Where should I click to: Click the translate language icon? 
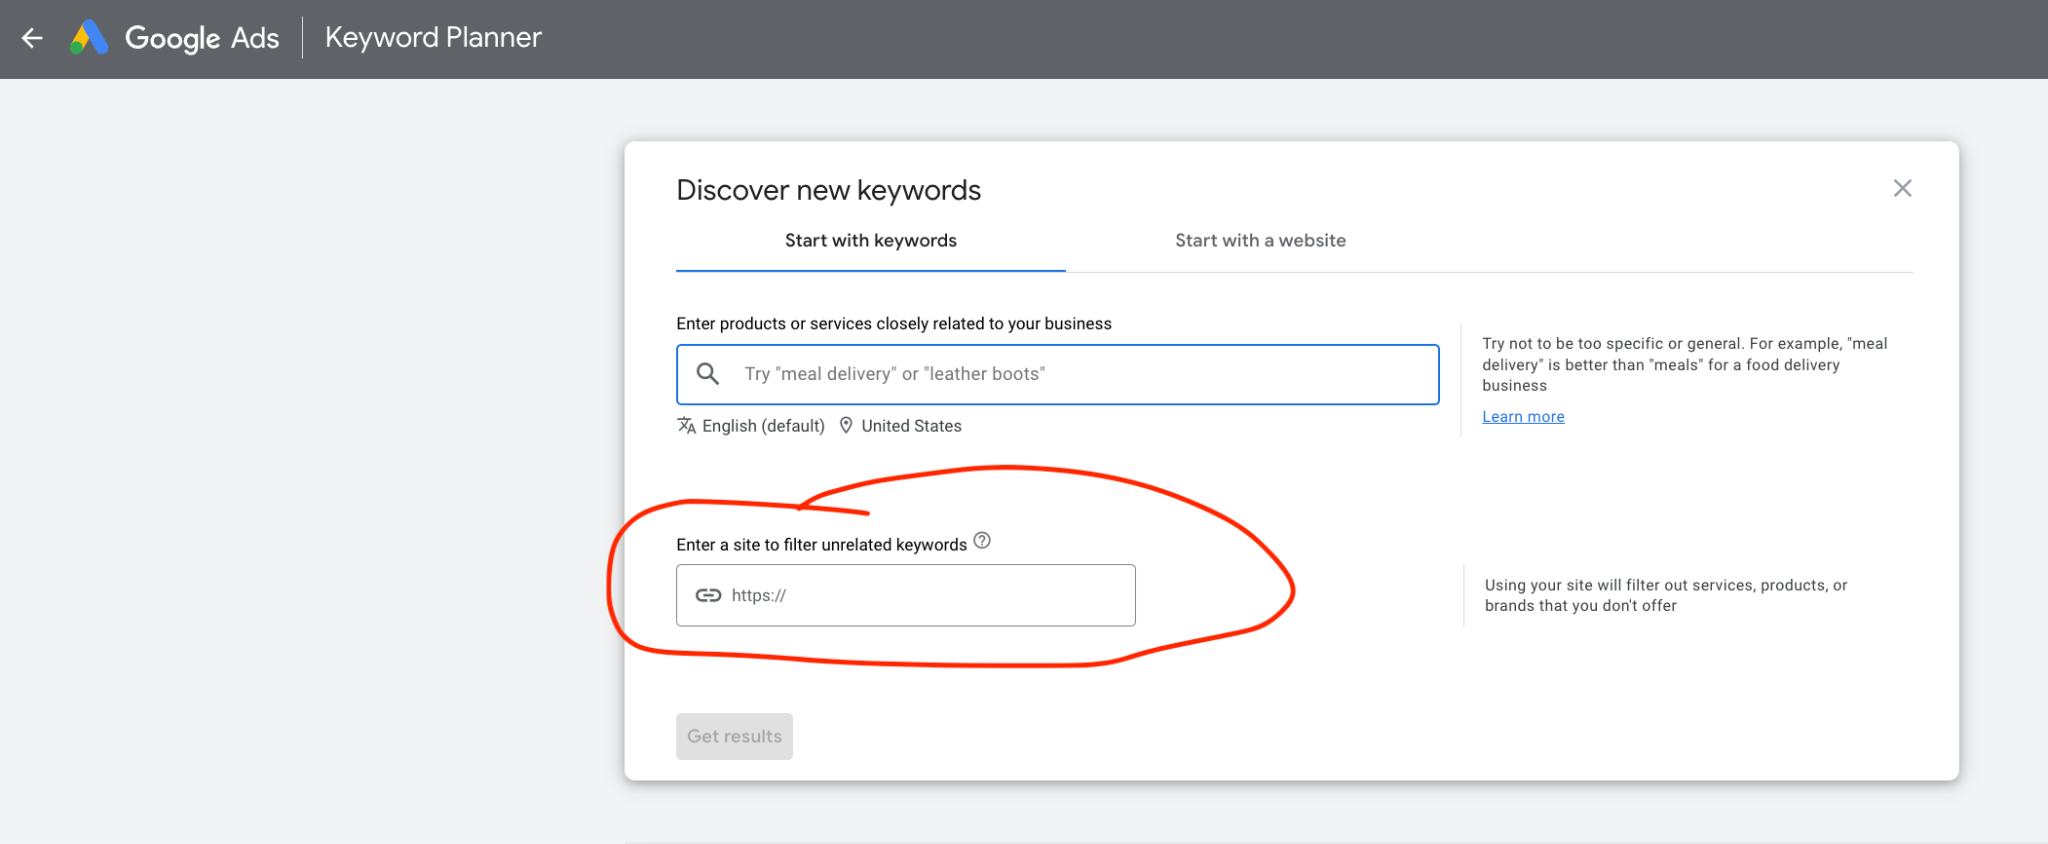point(686,426)
